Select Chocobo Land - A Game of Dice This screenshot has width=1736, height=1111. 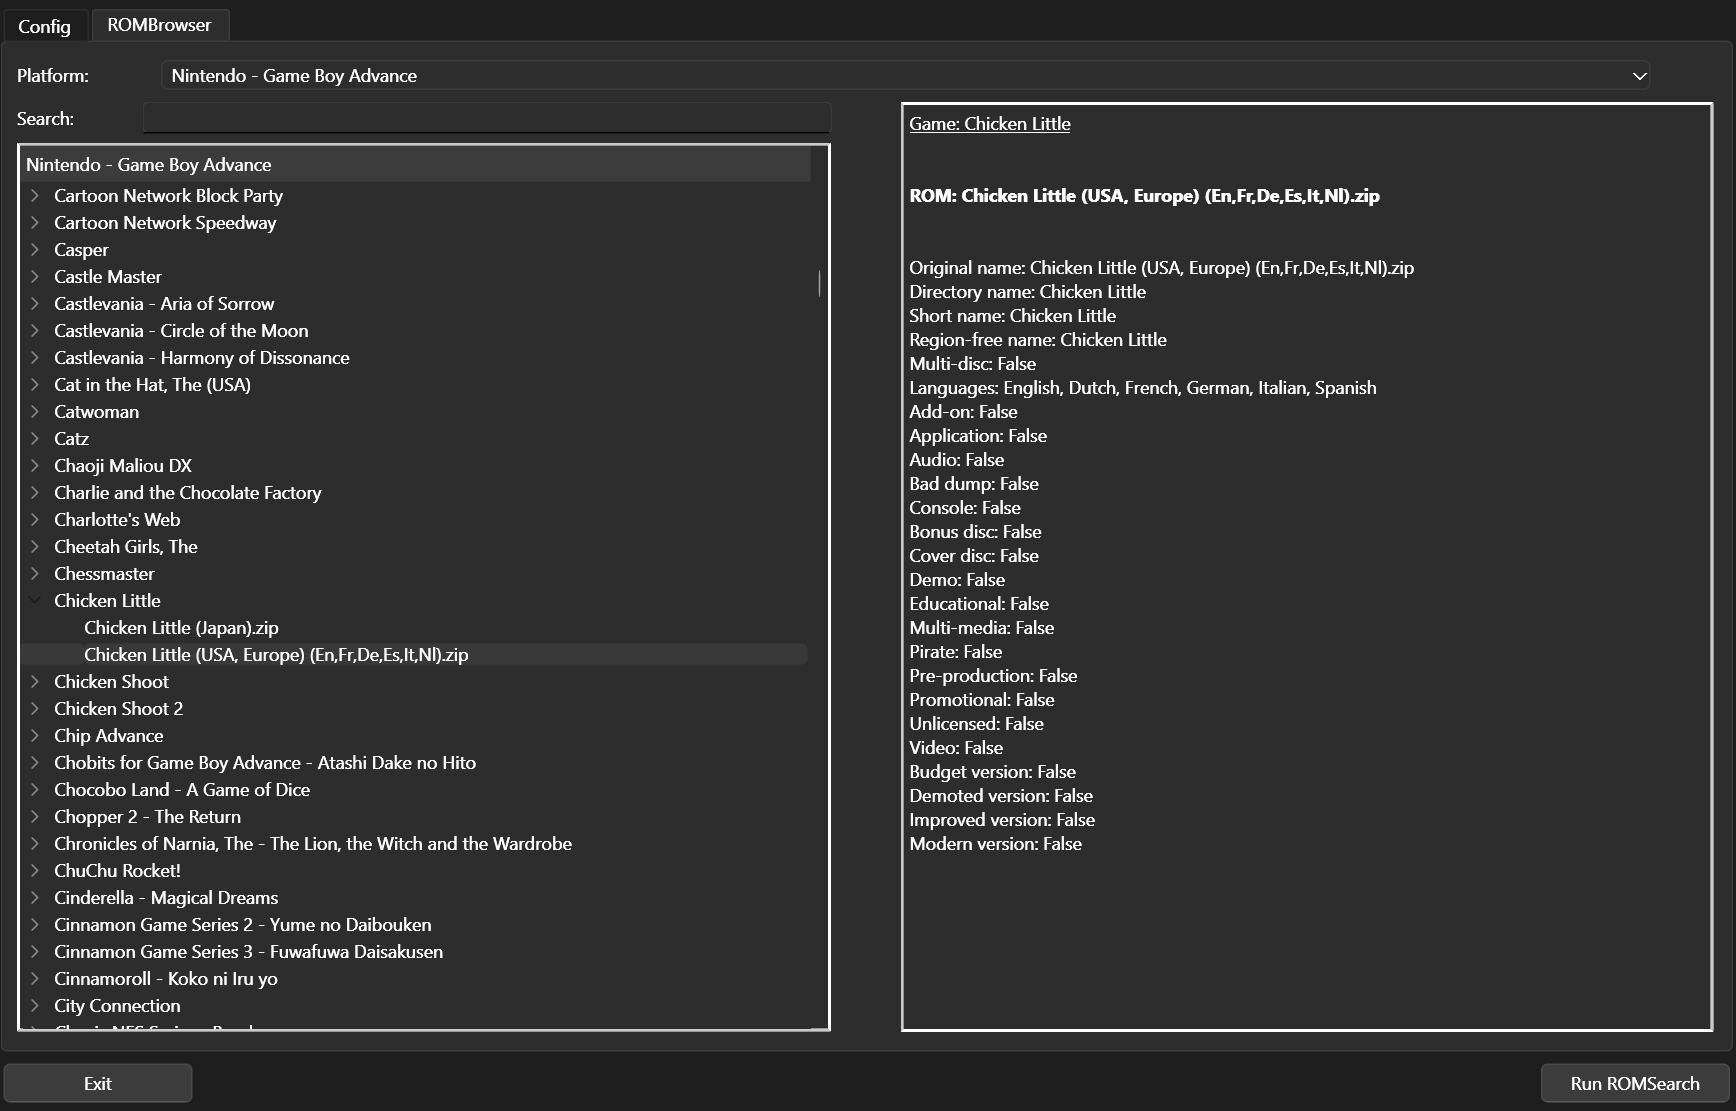182,790
